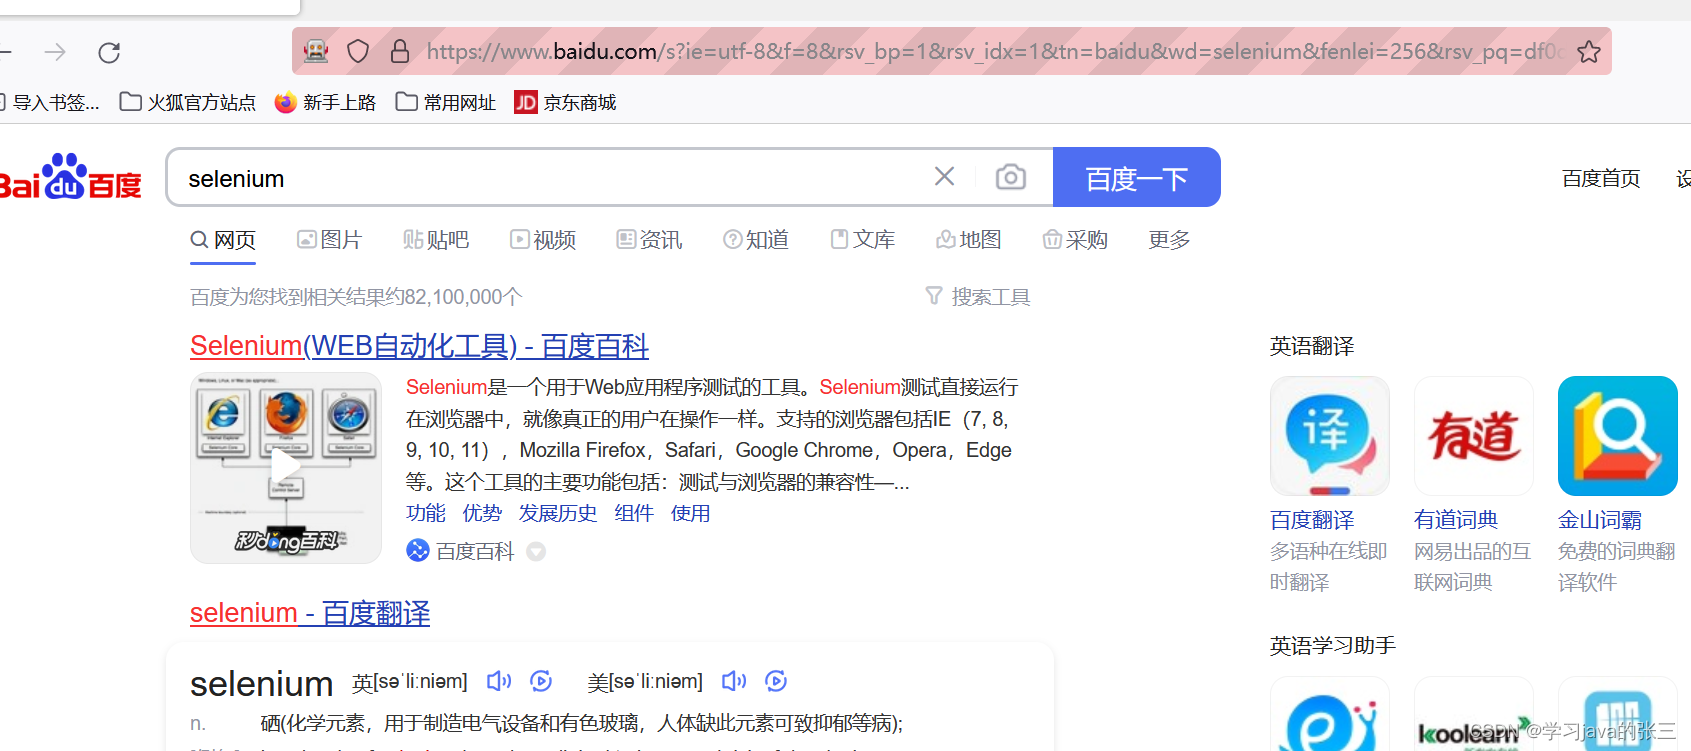The height and width of the screenshot is (751, 1691).
Task: Open the 有道词典 text link
Action: 1456,520
